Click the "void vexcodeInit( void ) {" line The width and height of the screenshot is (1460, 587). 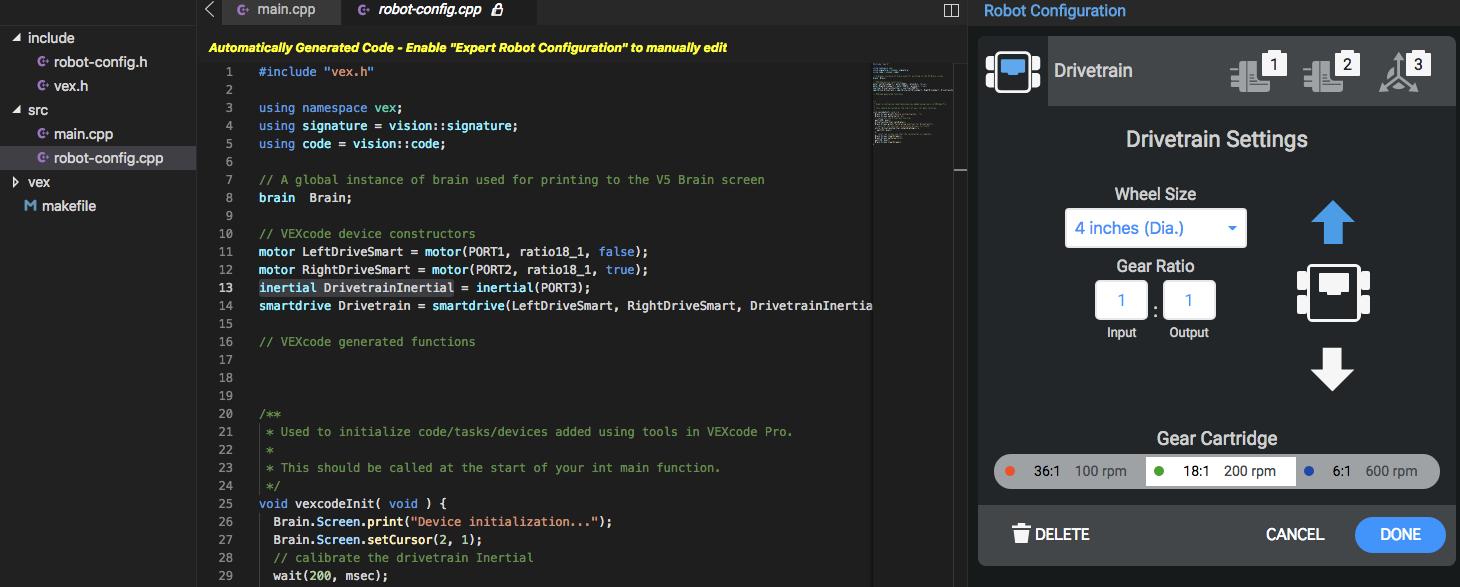tap(352, 504)
